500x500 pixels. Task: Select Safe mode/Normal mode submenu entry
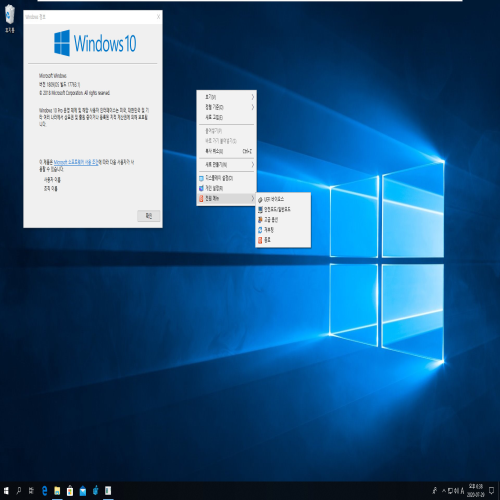coord(283,209)
